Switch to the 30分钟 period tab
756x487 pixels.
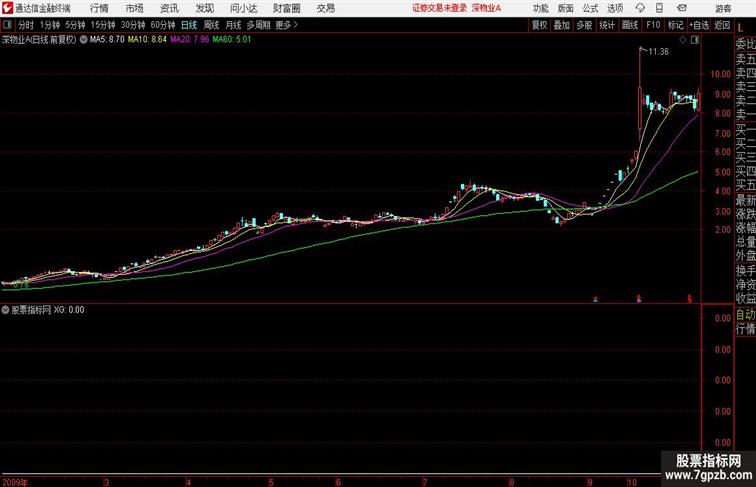pos(133,25)
